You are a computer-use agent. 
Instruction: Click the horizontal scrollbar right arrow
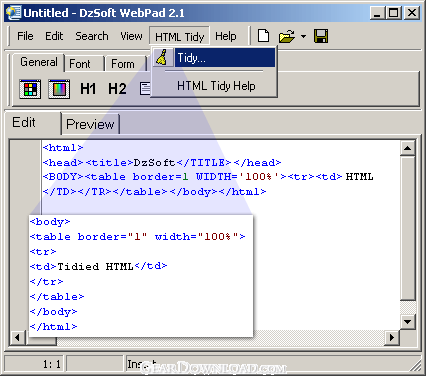point(392,338)
